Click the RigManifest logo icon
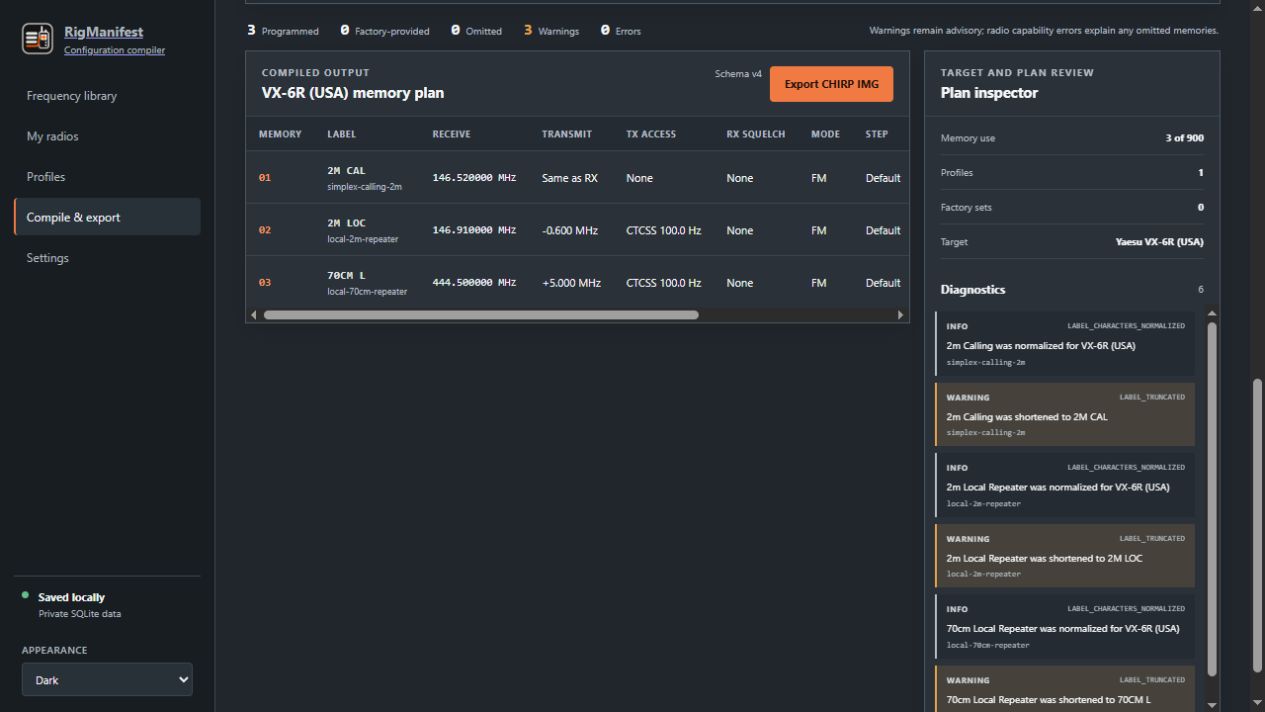 click(38, 39)
